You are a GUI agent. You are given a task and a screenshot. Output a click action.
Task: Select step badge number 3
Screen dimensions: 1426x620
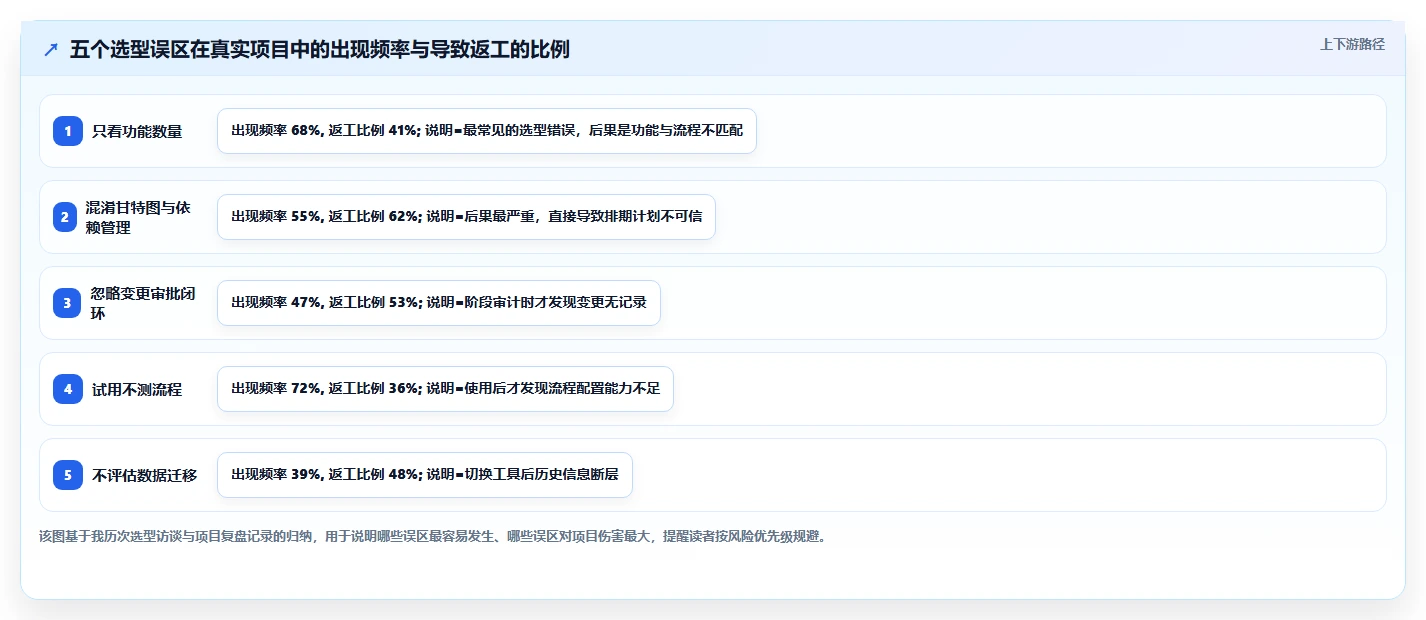[x=68, y=303]
